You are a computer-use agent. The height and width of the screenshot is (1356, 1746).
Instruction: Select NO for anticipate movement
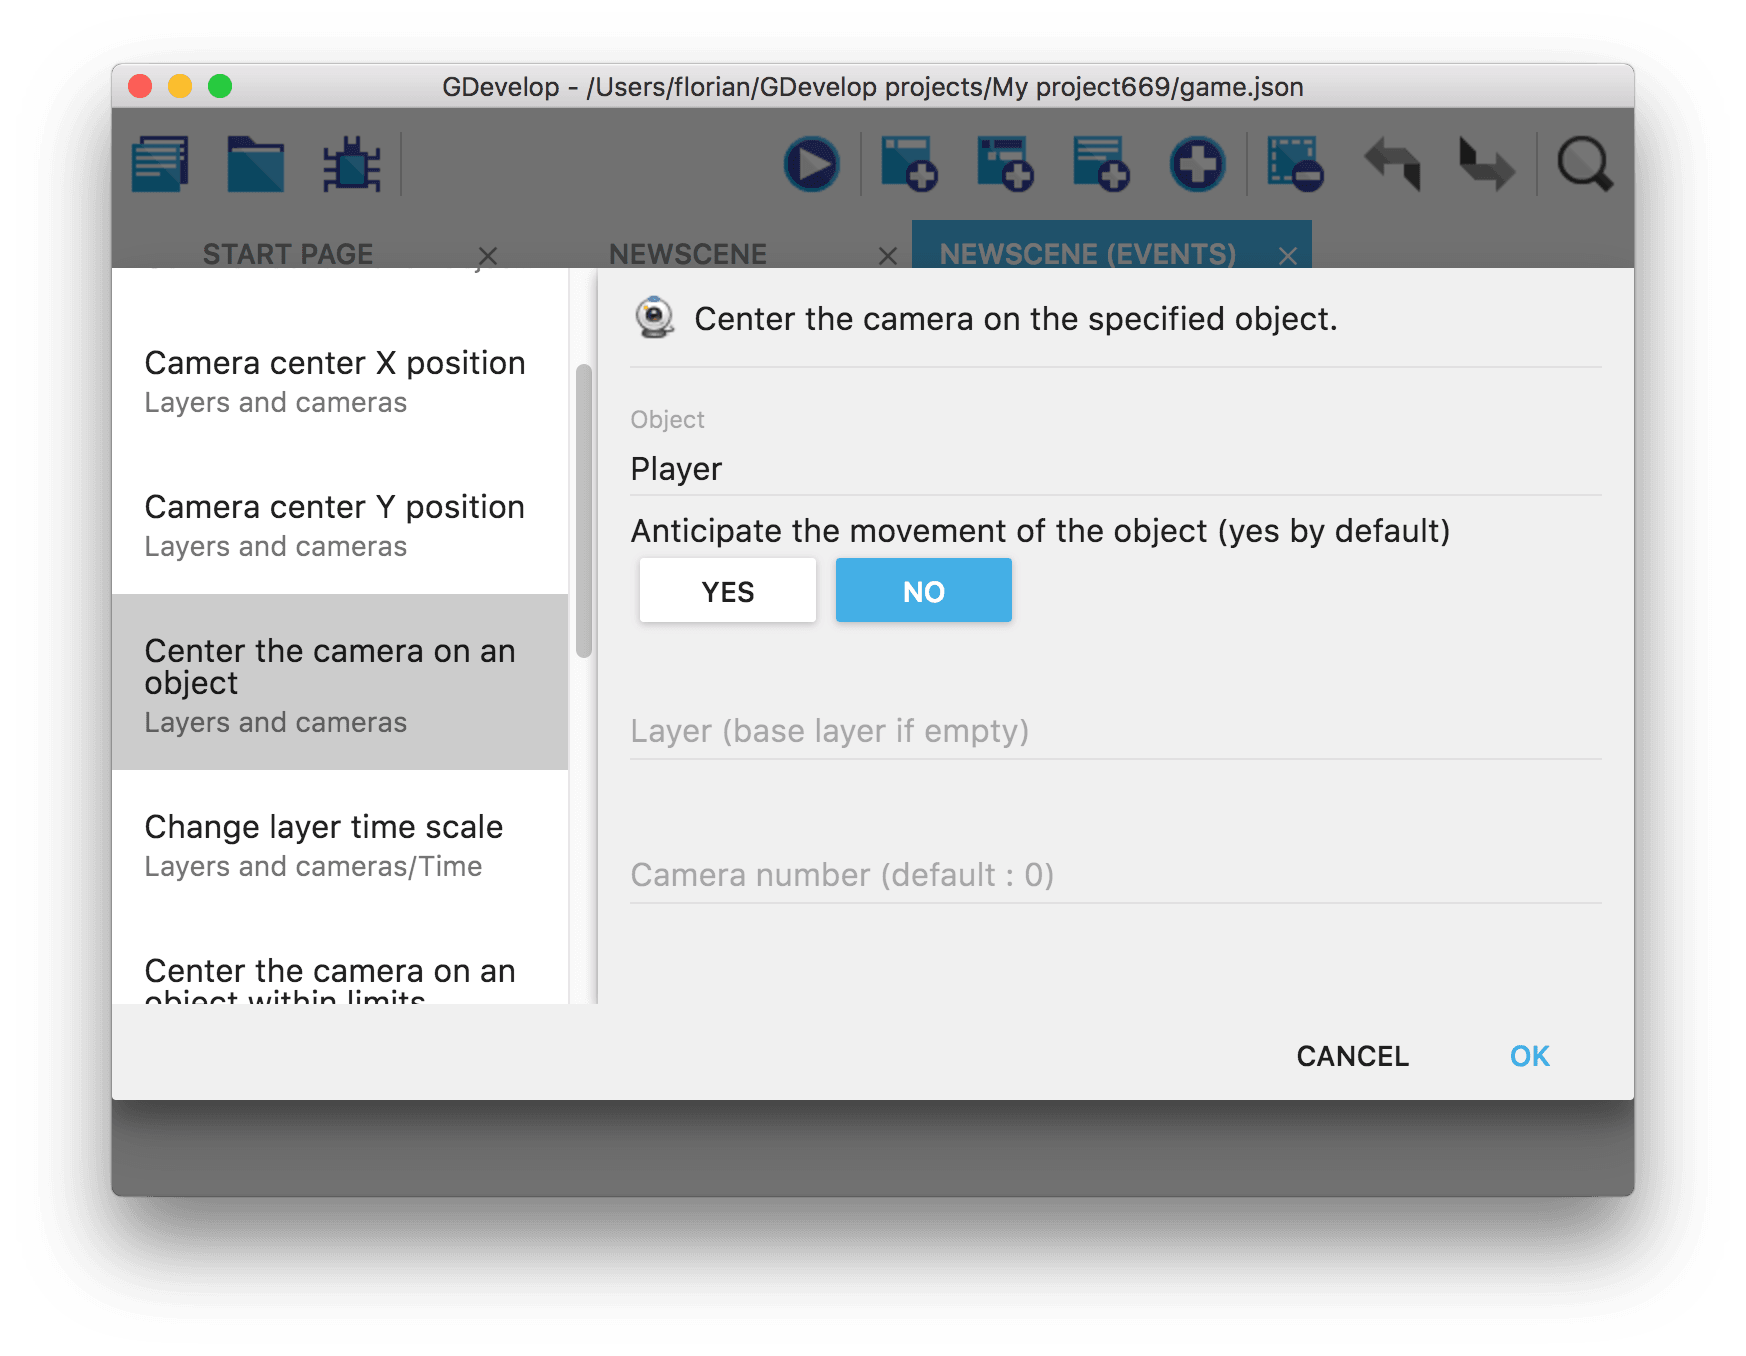tap(924, 591)
